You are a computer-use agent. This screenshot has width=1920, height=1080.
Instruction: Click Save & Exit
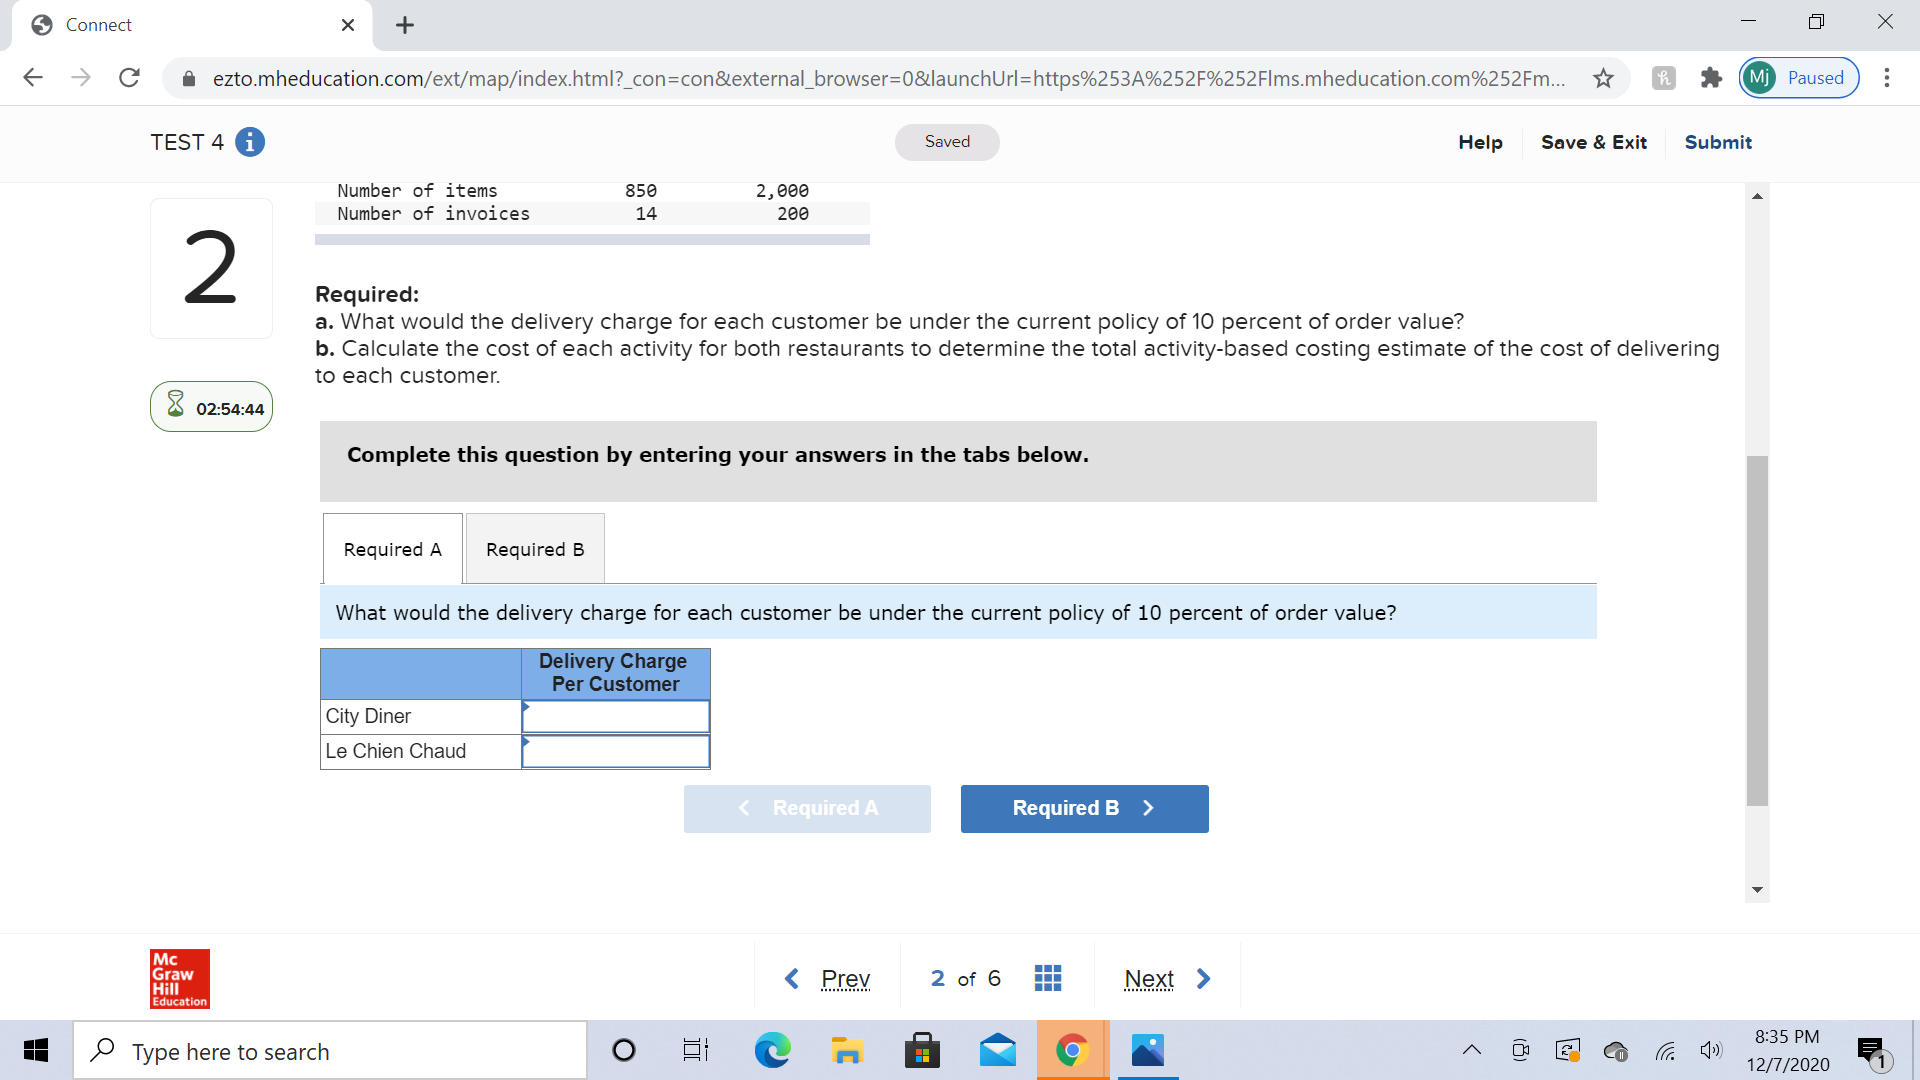[1593, 142]
